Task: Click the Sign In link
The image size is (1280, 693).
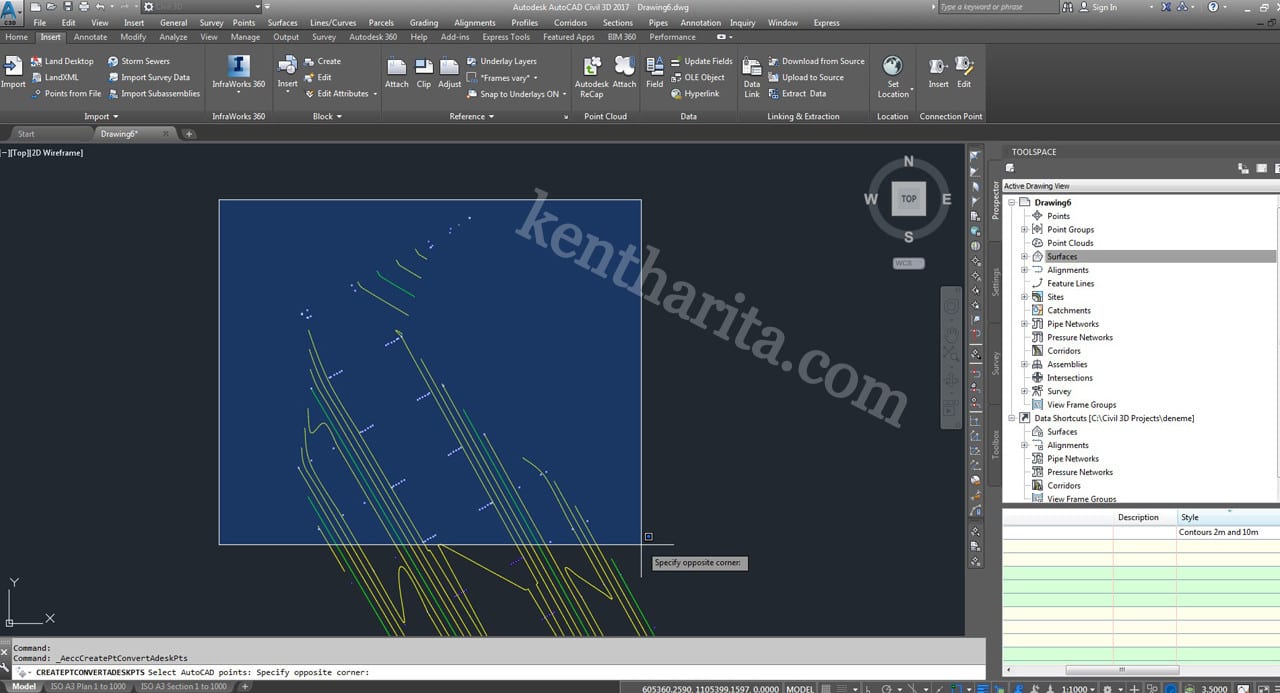Action: point(1104,7)
